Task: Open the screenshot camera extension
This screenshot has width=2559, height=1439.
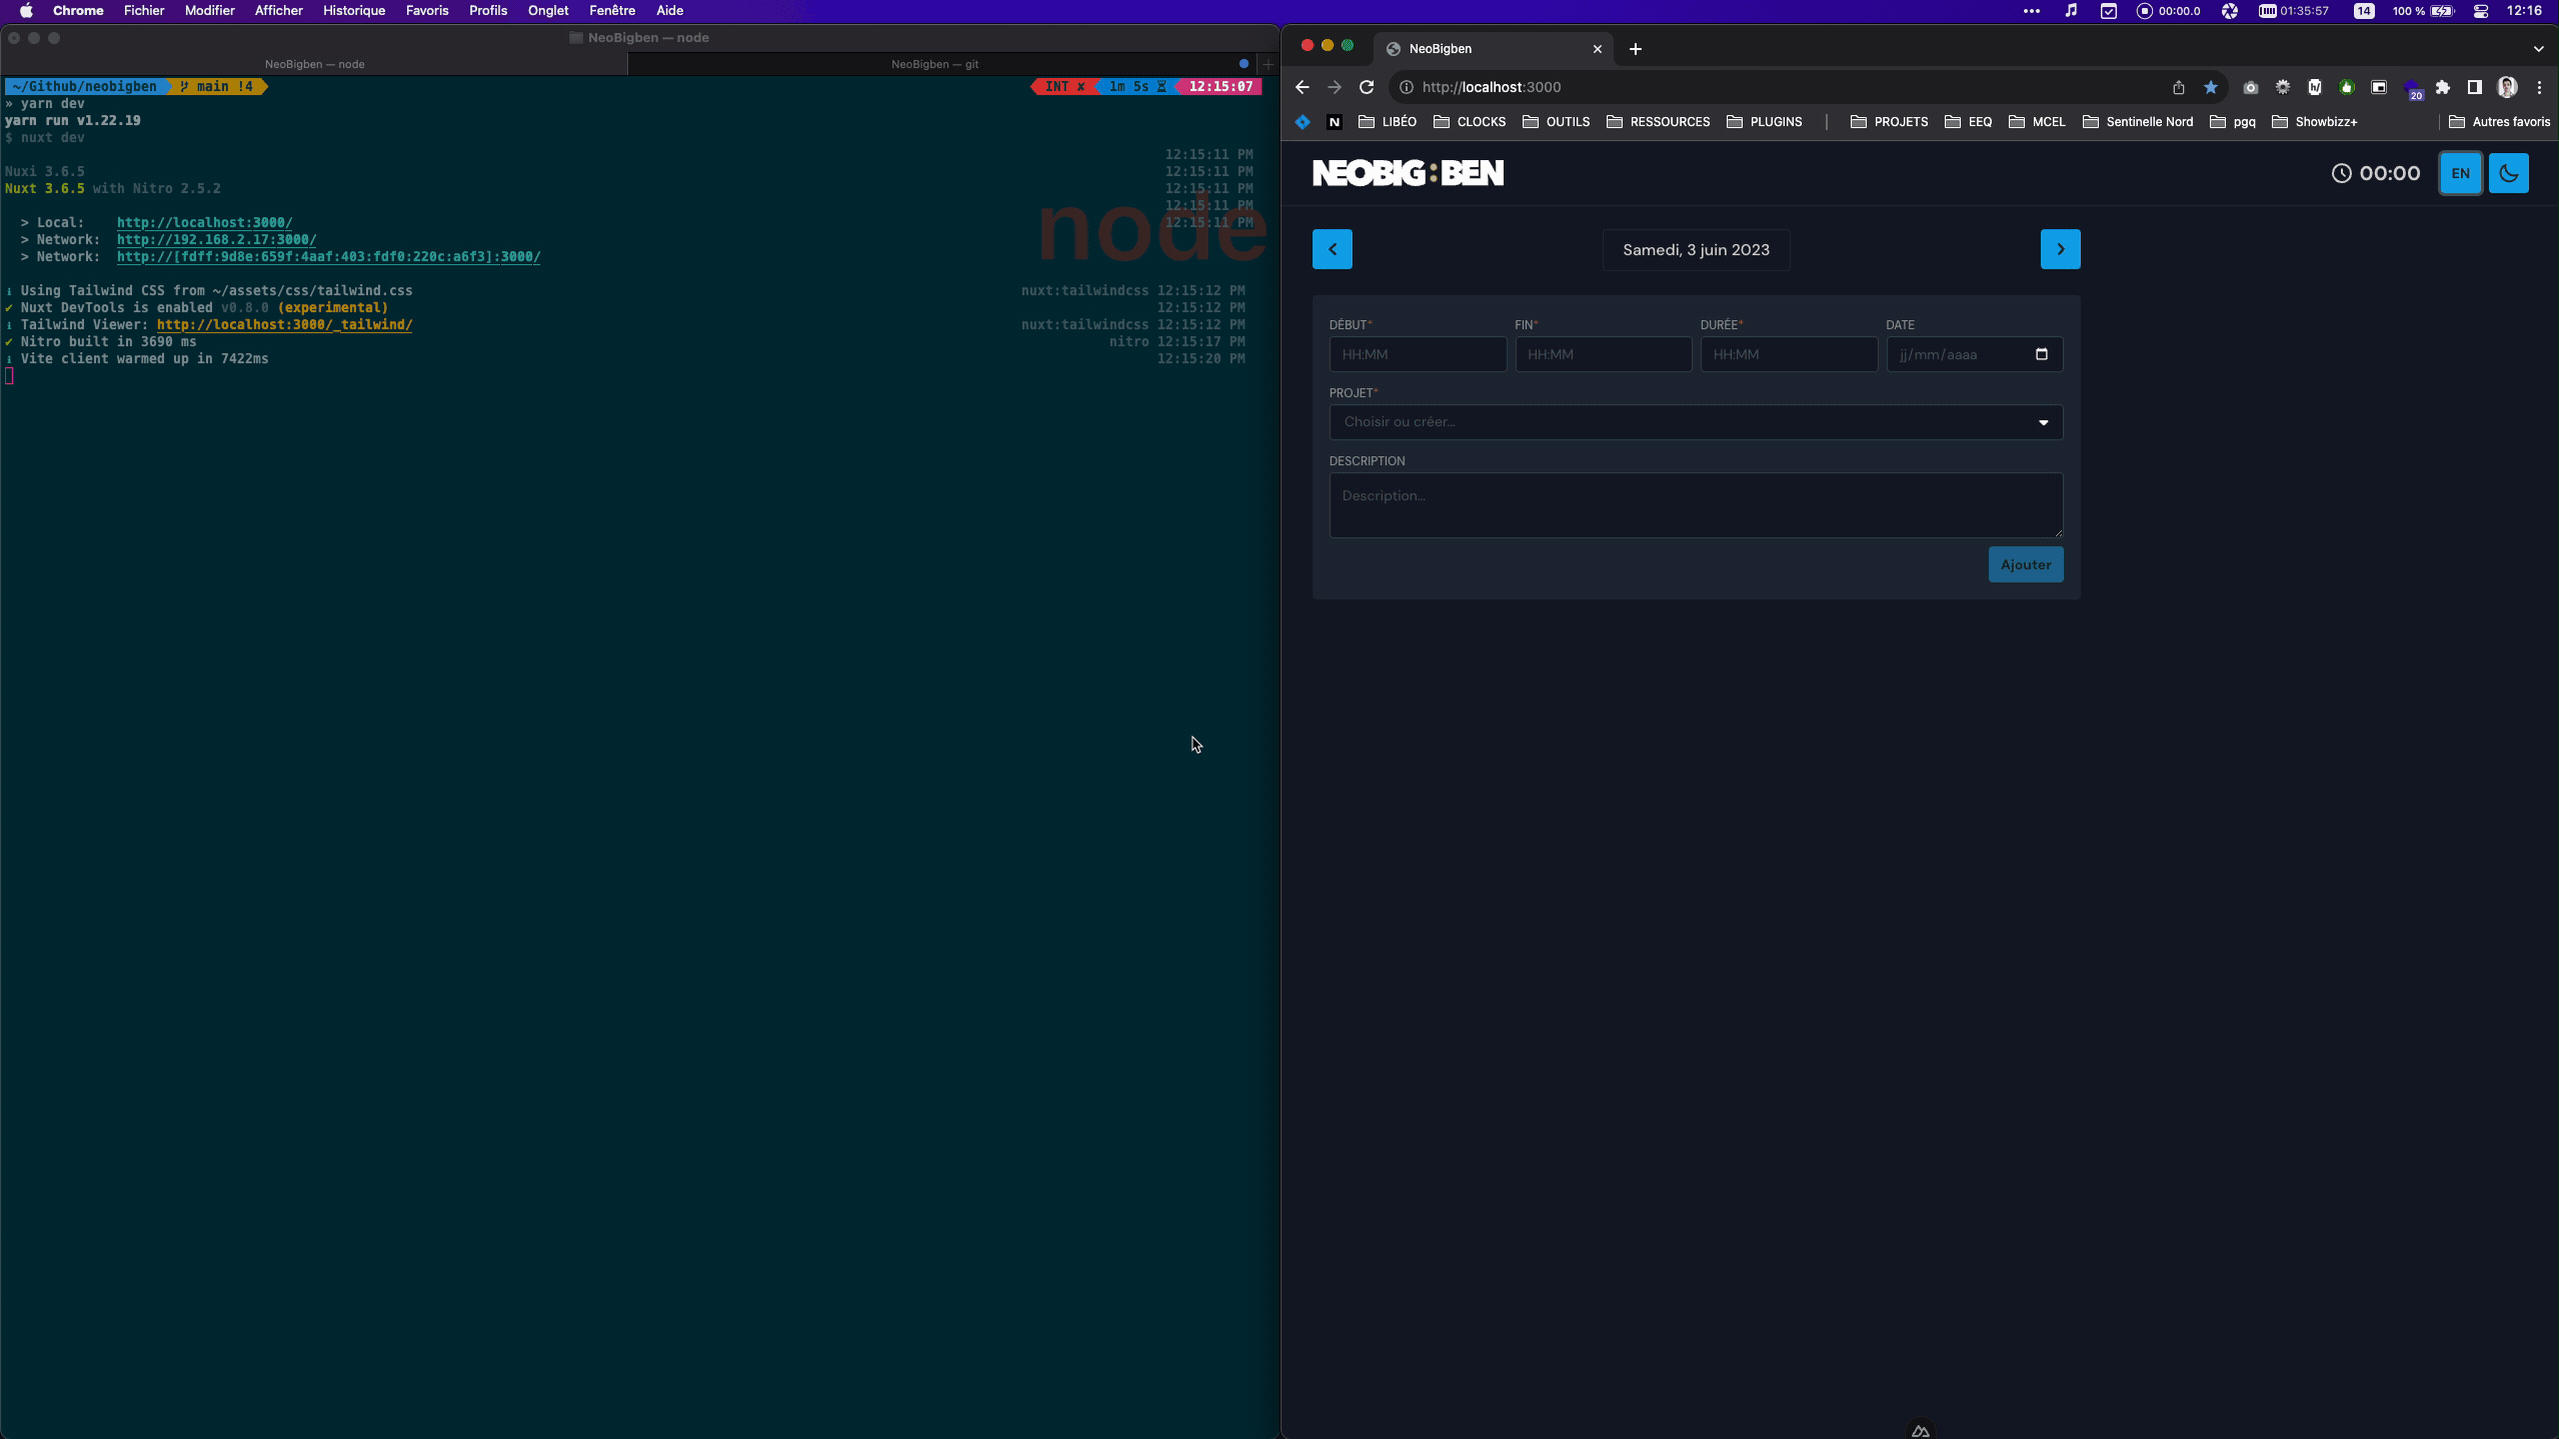Action: pos(2250,88)
